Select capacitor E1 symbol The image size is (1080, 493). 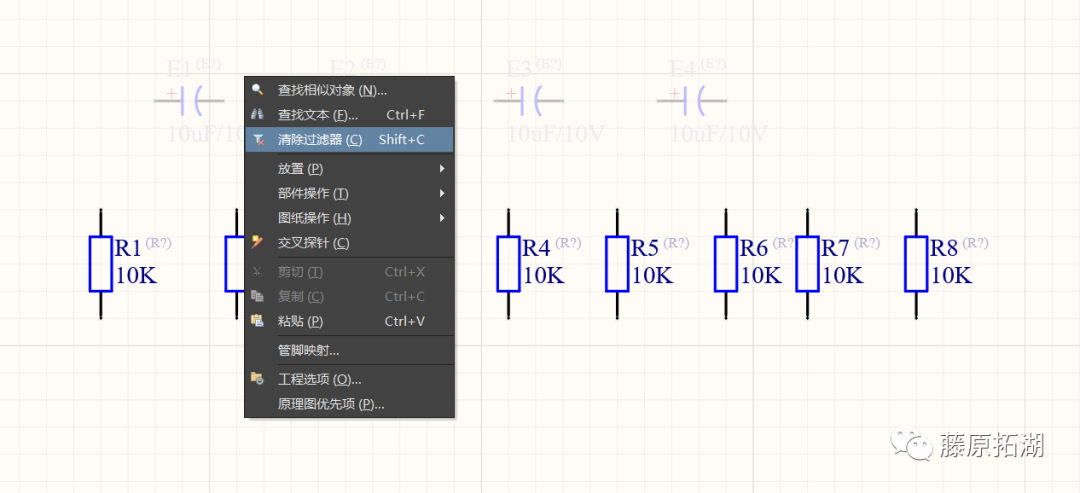[189, 101]
